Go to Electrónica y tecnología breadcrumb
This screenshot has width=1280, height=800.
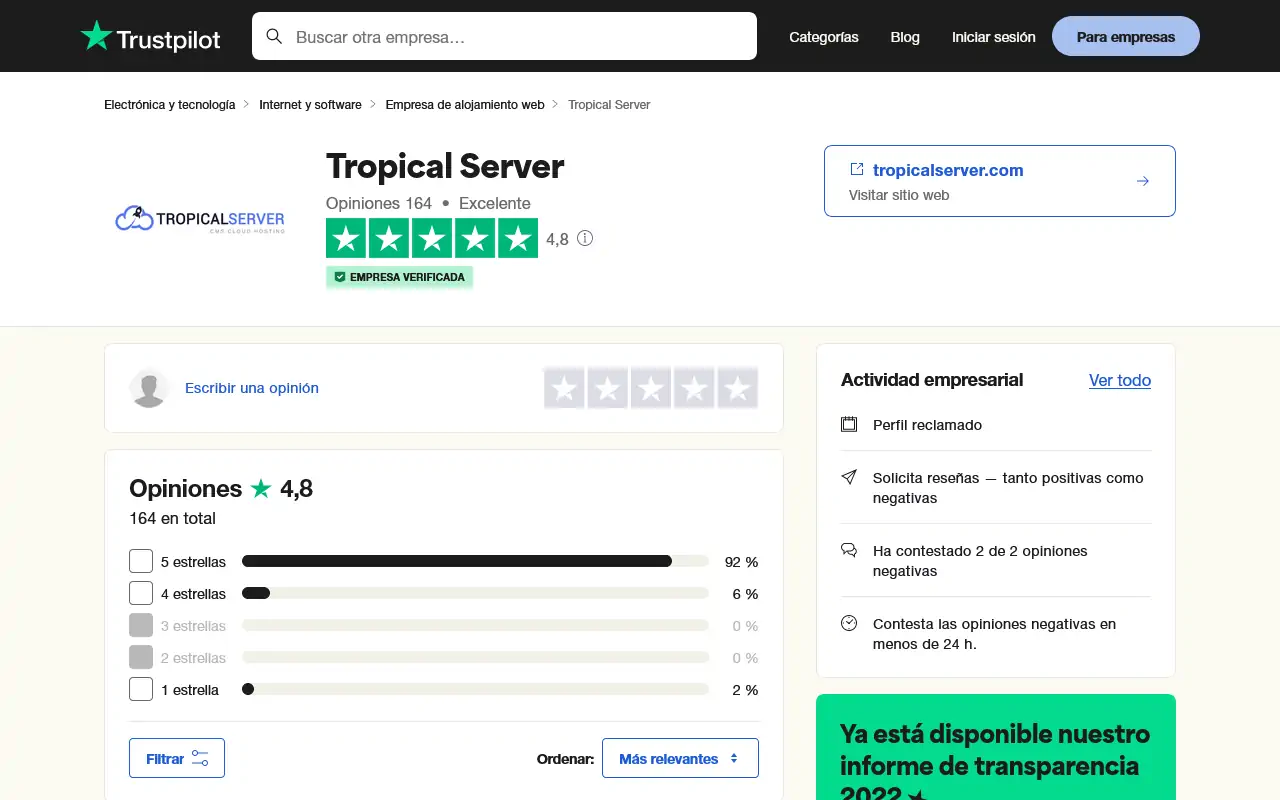170,104
